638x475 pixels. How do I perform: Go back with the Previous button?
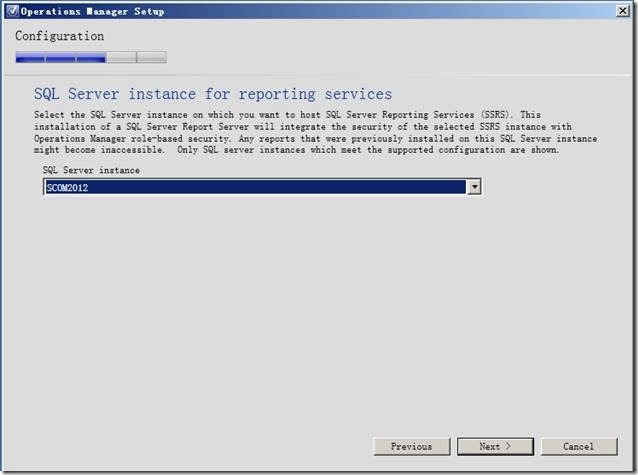coord(411,447)
